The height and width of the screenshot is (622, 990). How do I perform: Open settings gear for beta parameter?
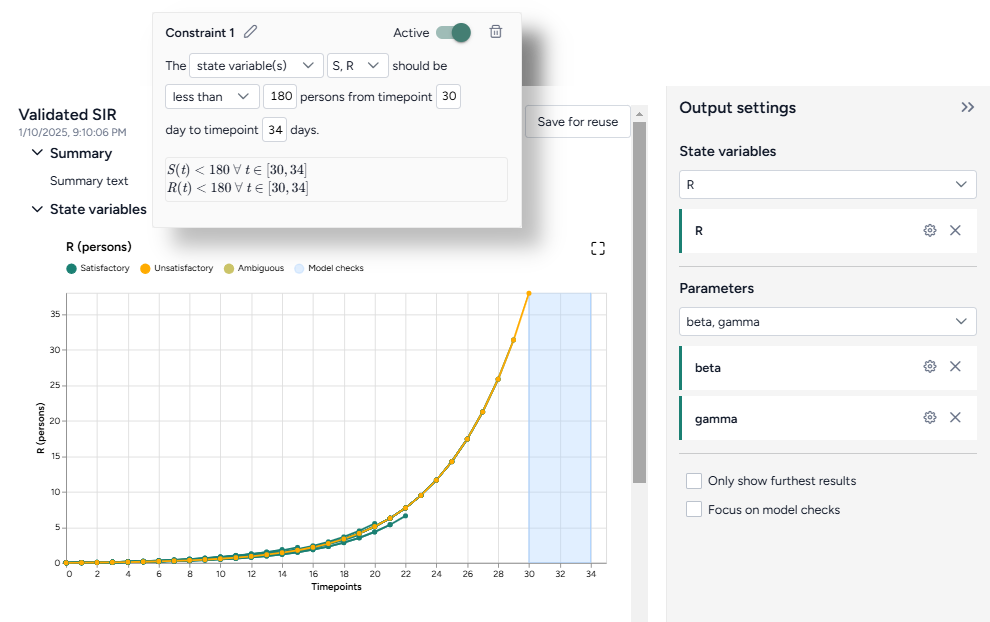930,367
